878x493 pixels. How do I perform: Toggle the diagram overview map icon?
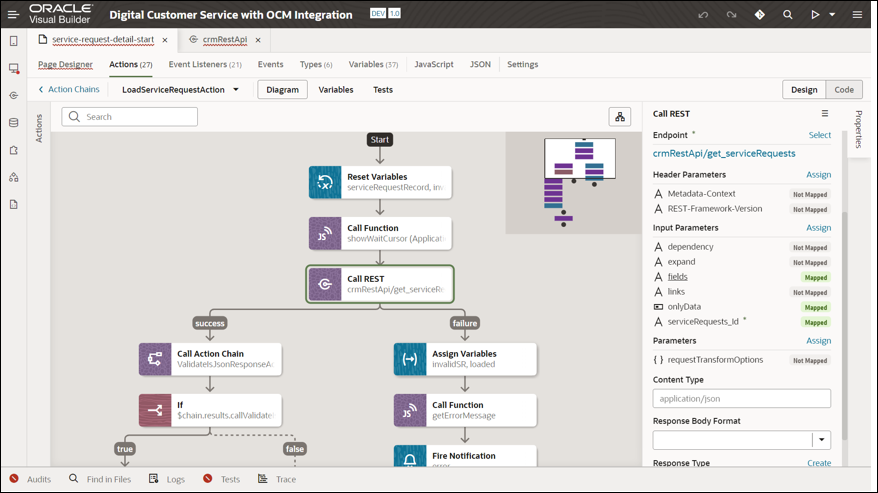[x=620, y=117]
